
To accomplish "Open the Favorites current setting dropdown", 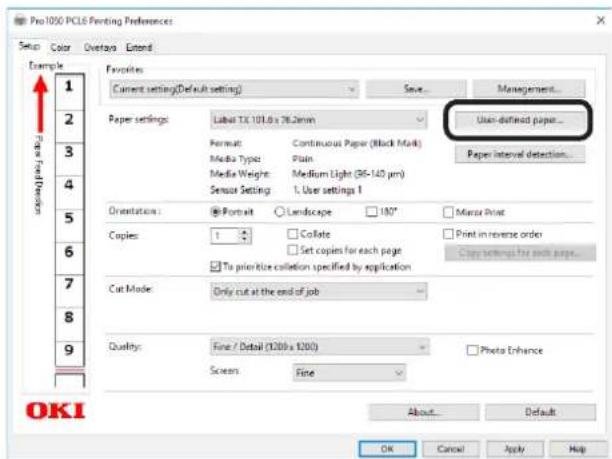I will [235, 90].
